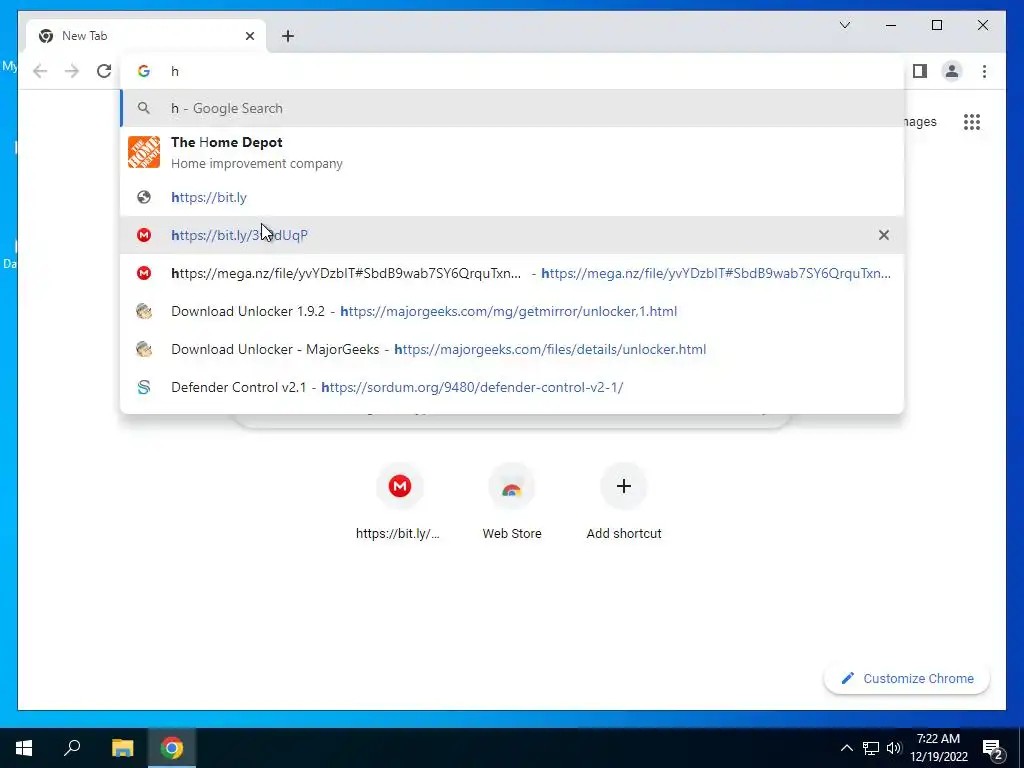Open the Google apps grid
Screen dimensions: 1024x768
point(972,121)
